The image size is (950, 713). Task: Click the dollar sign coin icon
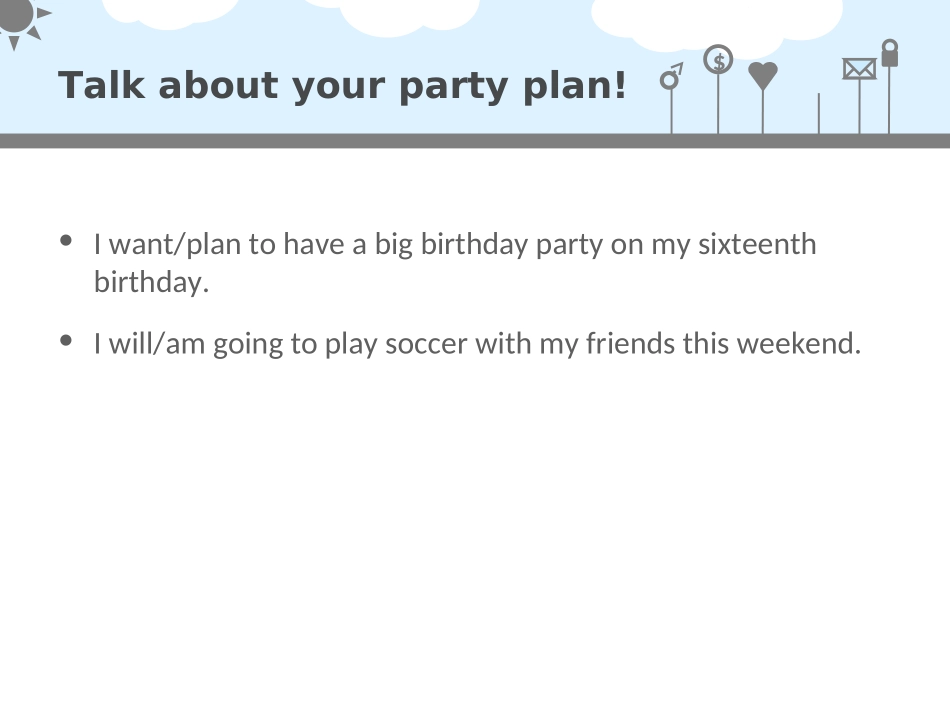718,60
